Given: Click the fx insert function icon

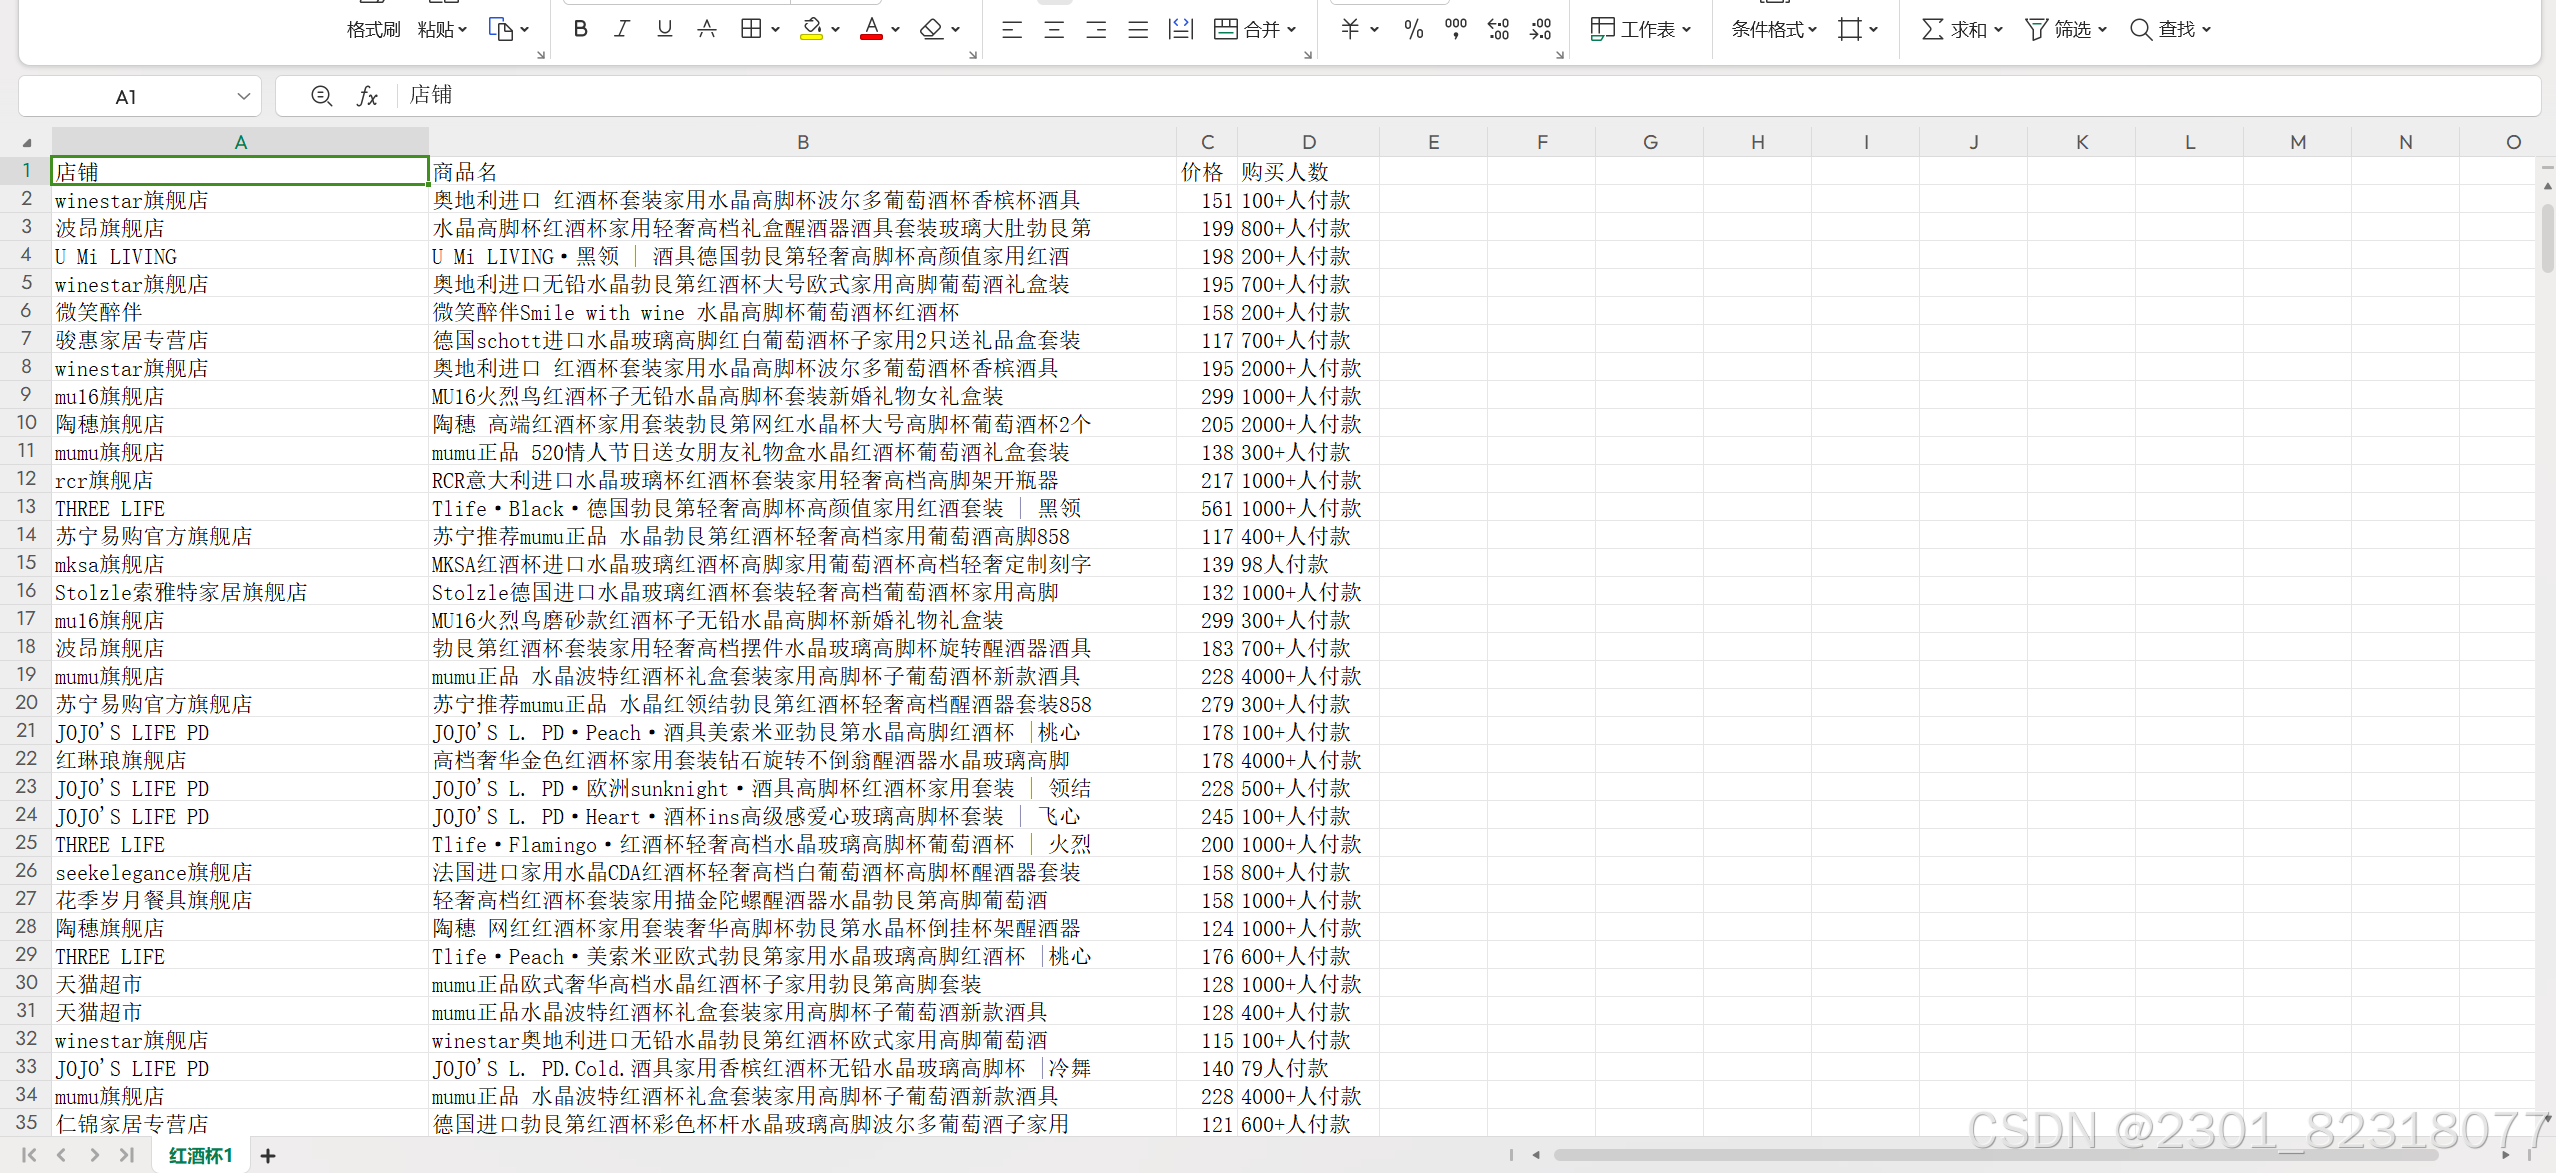Looking at the screenshot, I should coord(367,96).
